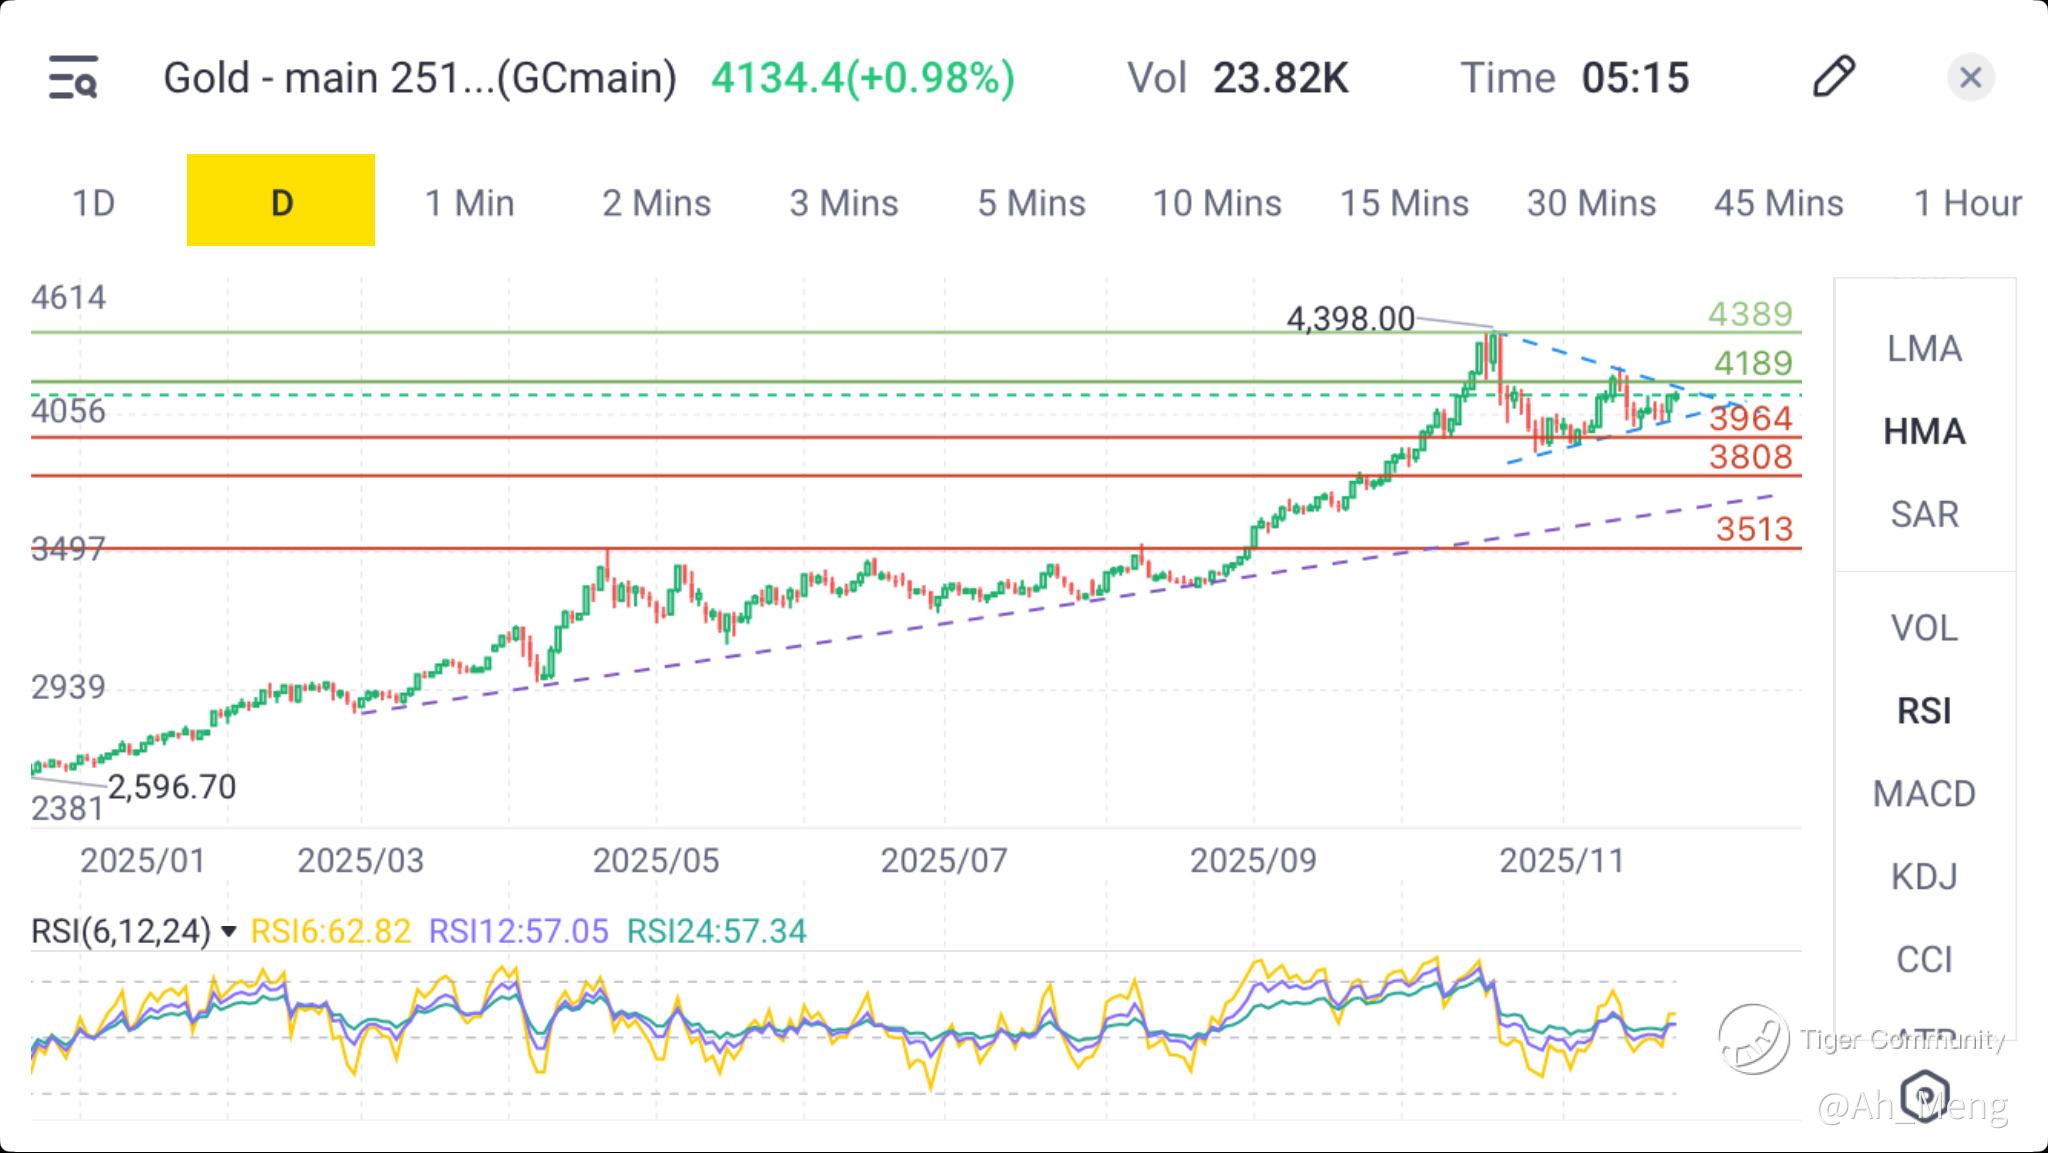Tap the 4189 green resistance level label
Viewport: 2048px width, 1153px height.
[x=1753, y=363]
